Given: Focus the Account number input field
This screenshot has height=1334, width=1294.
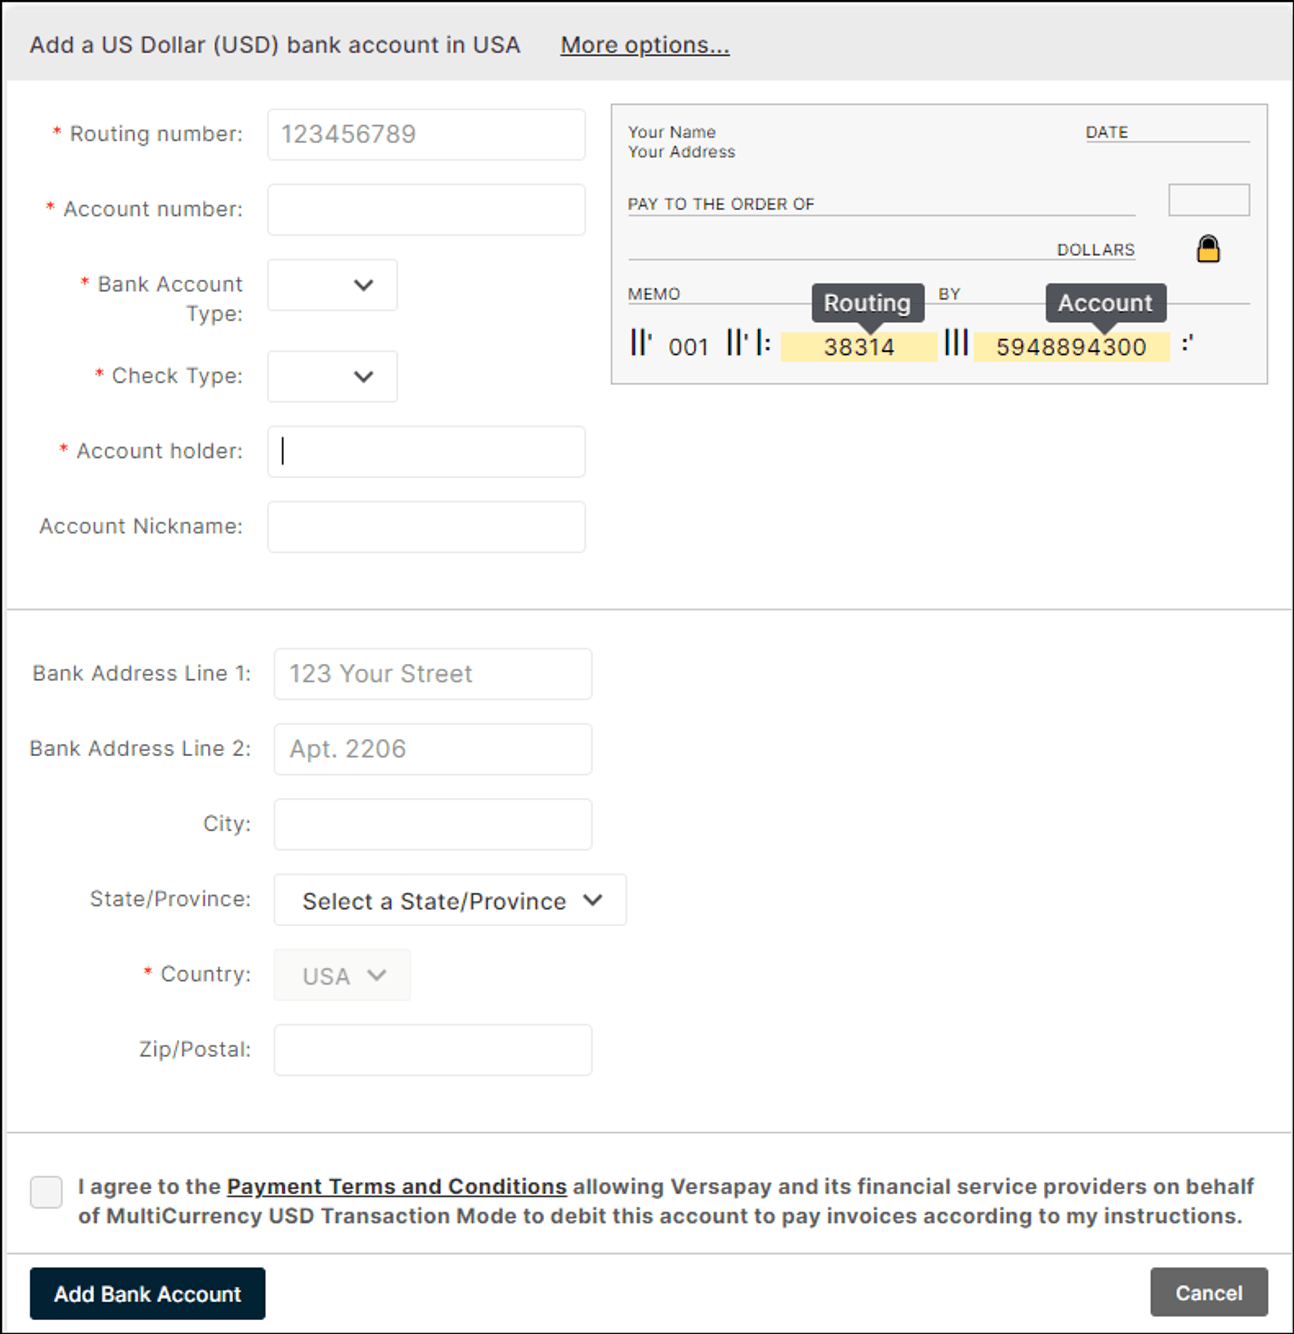Looking at the screenshot, I should click(x=426, y=209).
